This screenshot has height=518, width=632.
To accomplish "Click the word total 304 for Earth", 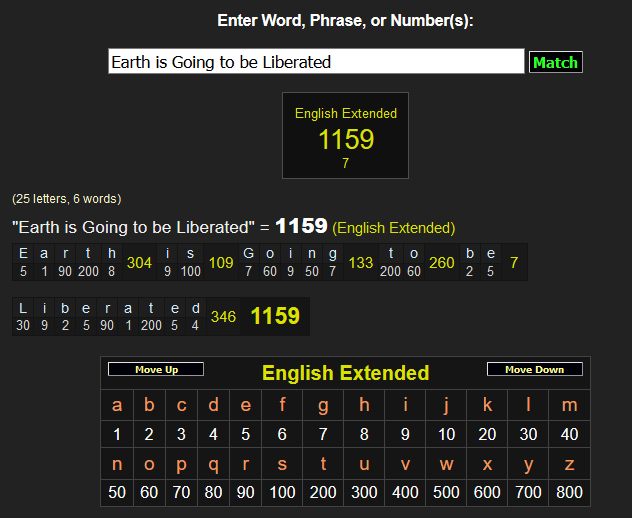I will (x=139, y=263).
